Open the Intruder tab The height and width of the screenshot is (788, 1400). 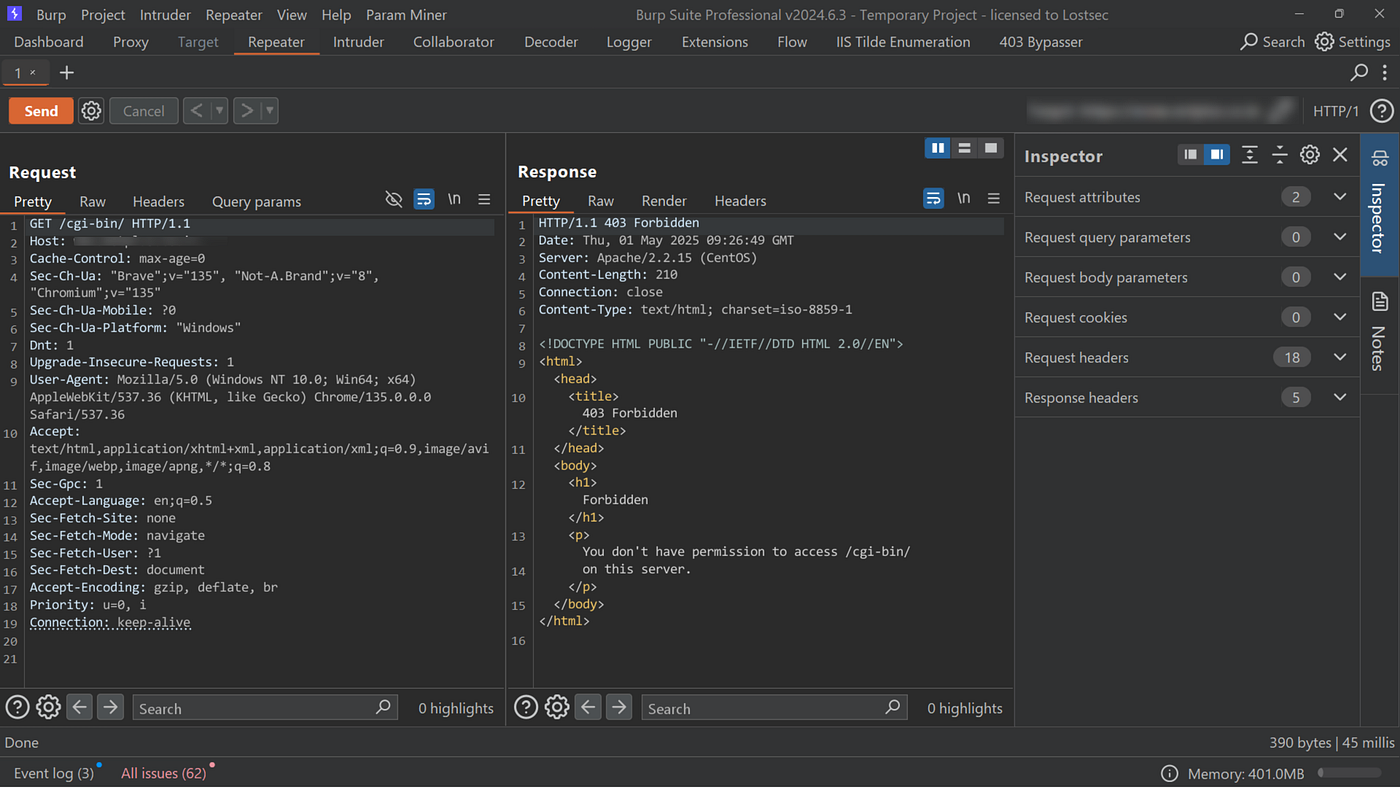(x=358, y=42)
